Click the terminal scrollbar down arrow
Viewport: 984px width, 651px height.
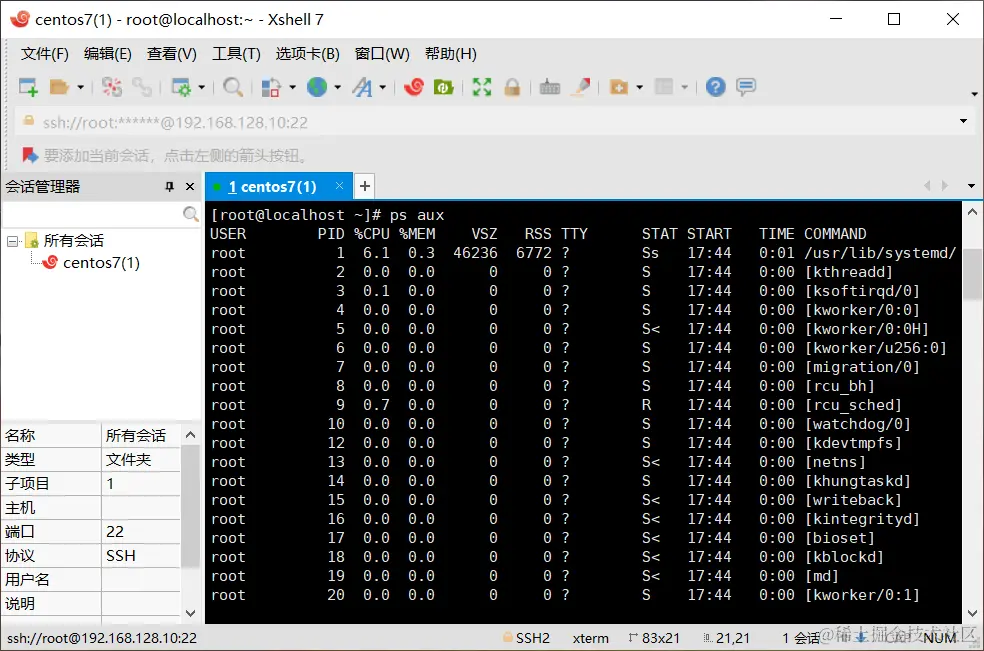(x=972, y=613)
